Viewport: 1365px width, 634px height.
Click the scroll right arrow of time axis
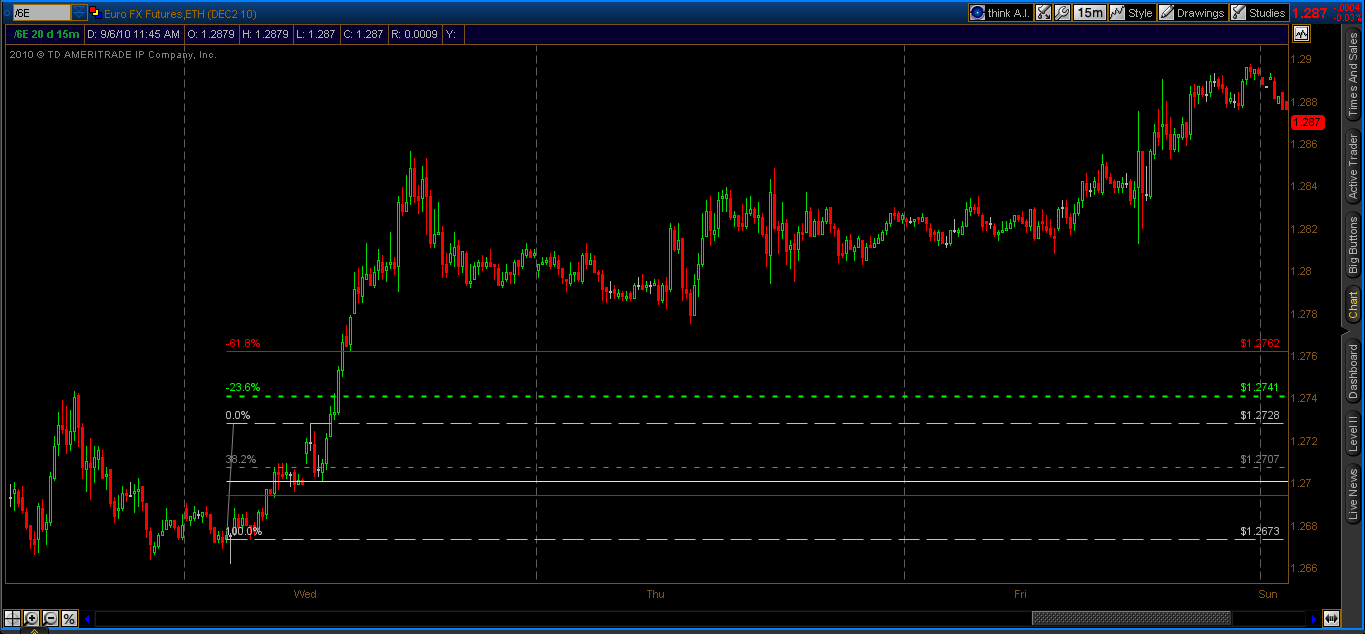tap(1312, 618)
